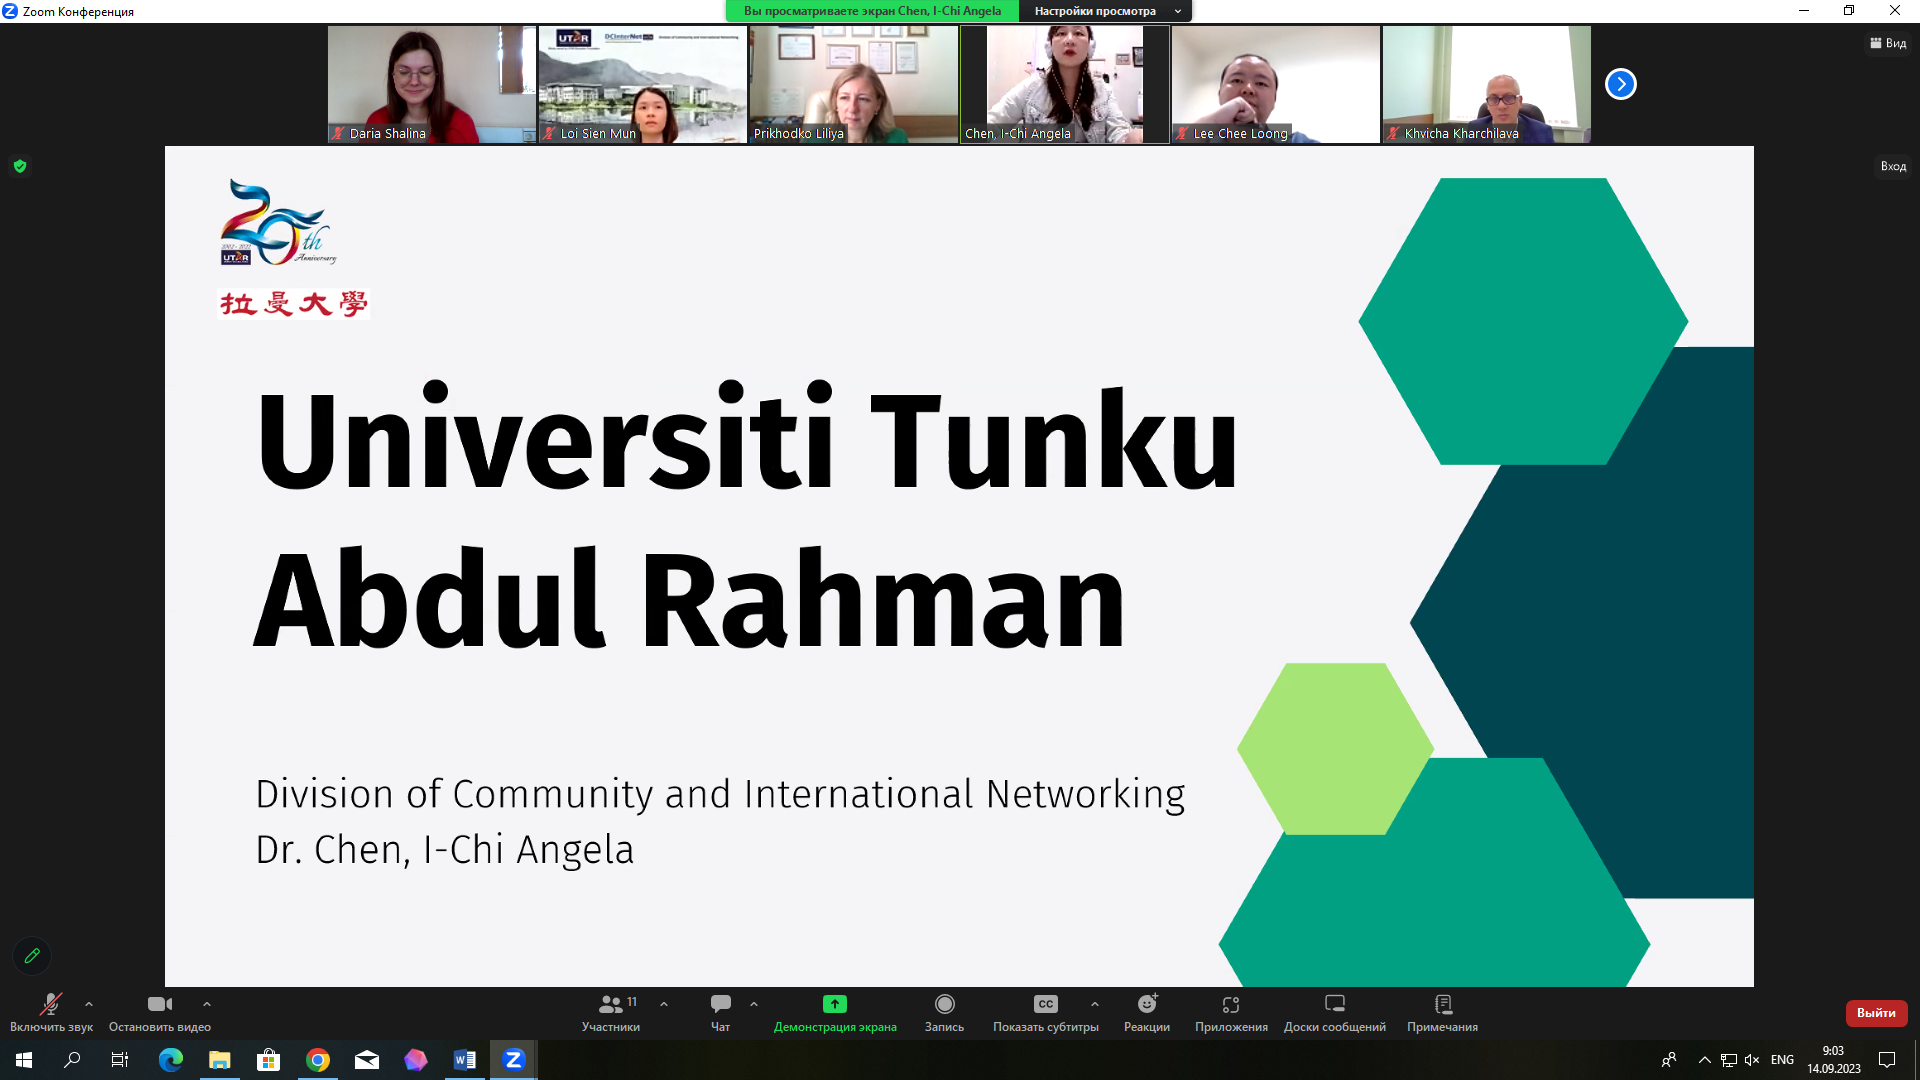Open the Reactions smiley icon
This screenshot has width=1920, height=1080.
(x=1146, y=1005)
